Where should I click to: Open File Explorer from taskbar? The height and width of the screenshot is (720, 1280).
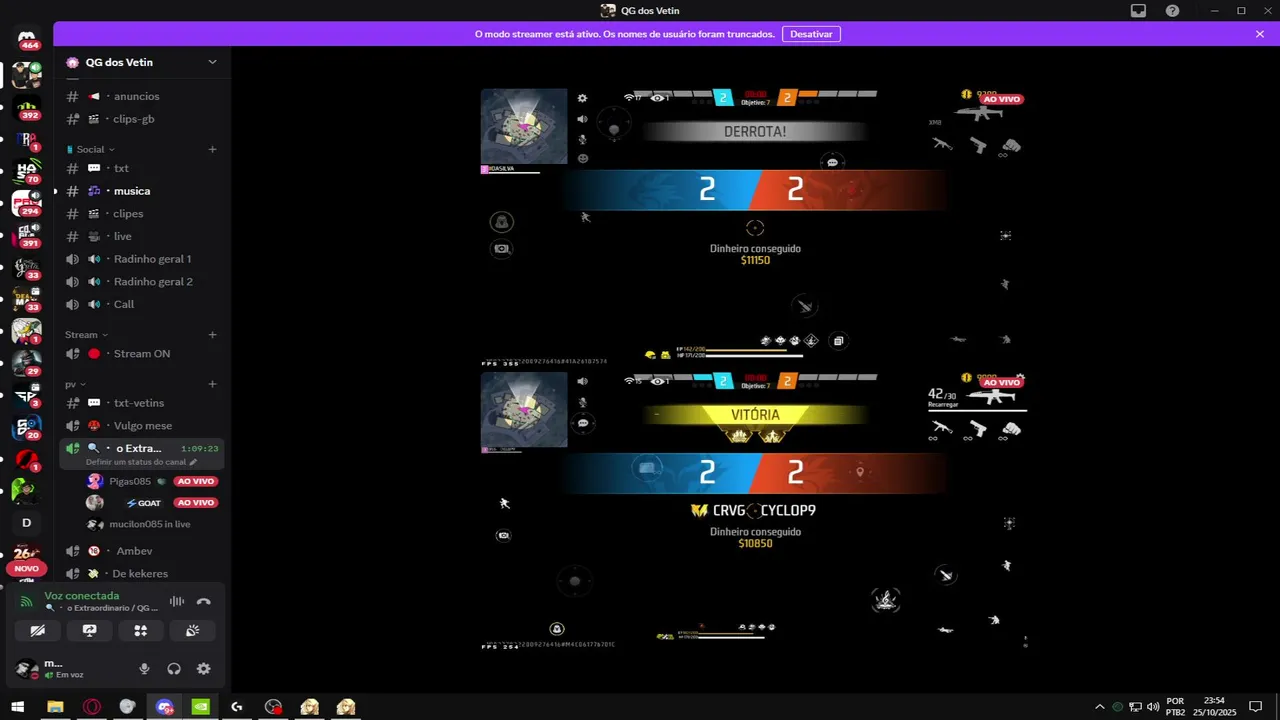(55, 707)
